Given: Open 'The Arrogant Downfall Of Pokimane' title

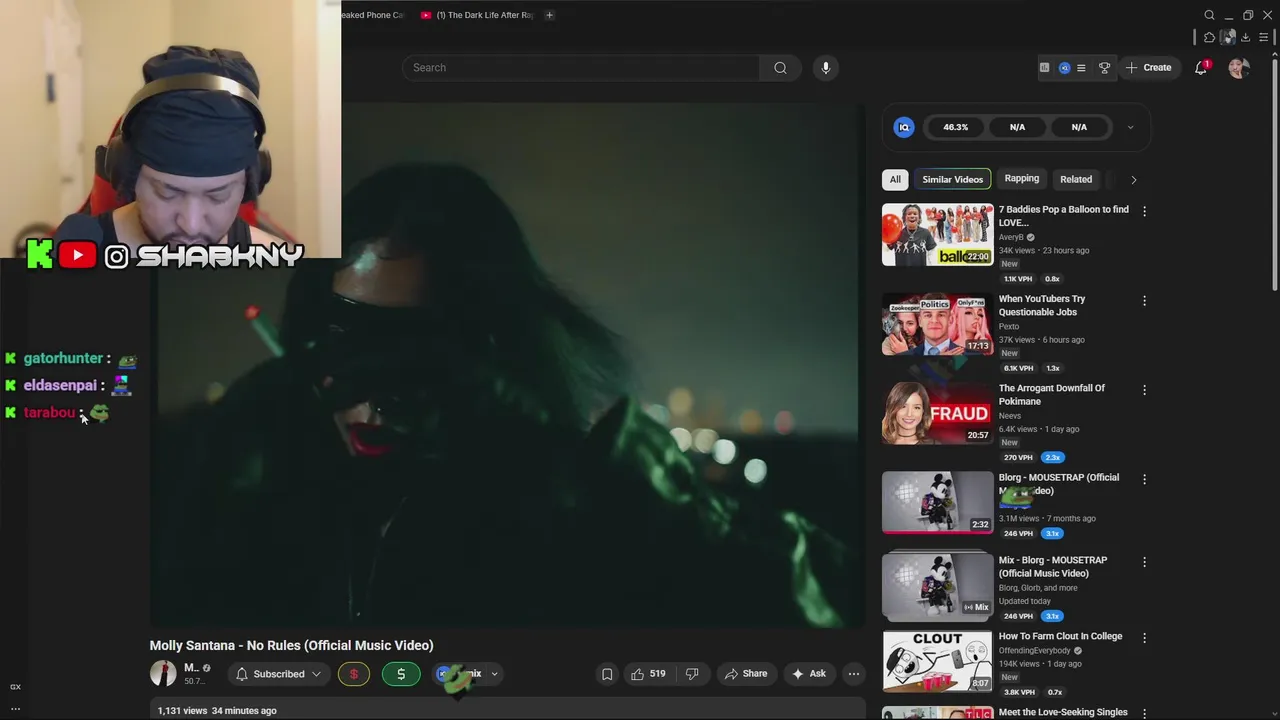Looking at the screenshot, I should (x=1051, y=395).
